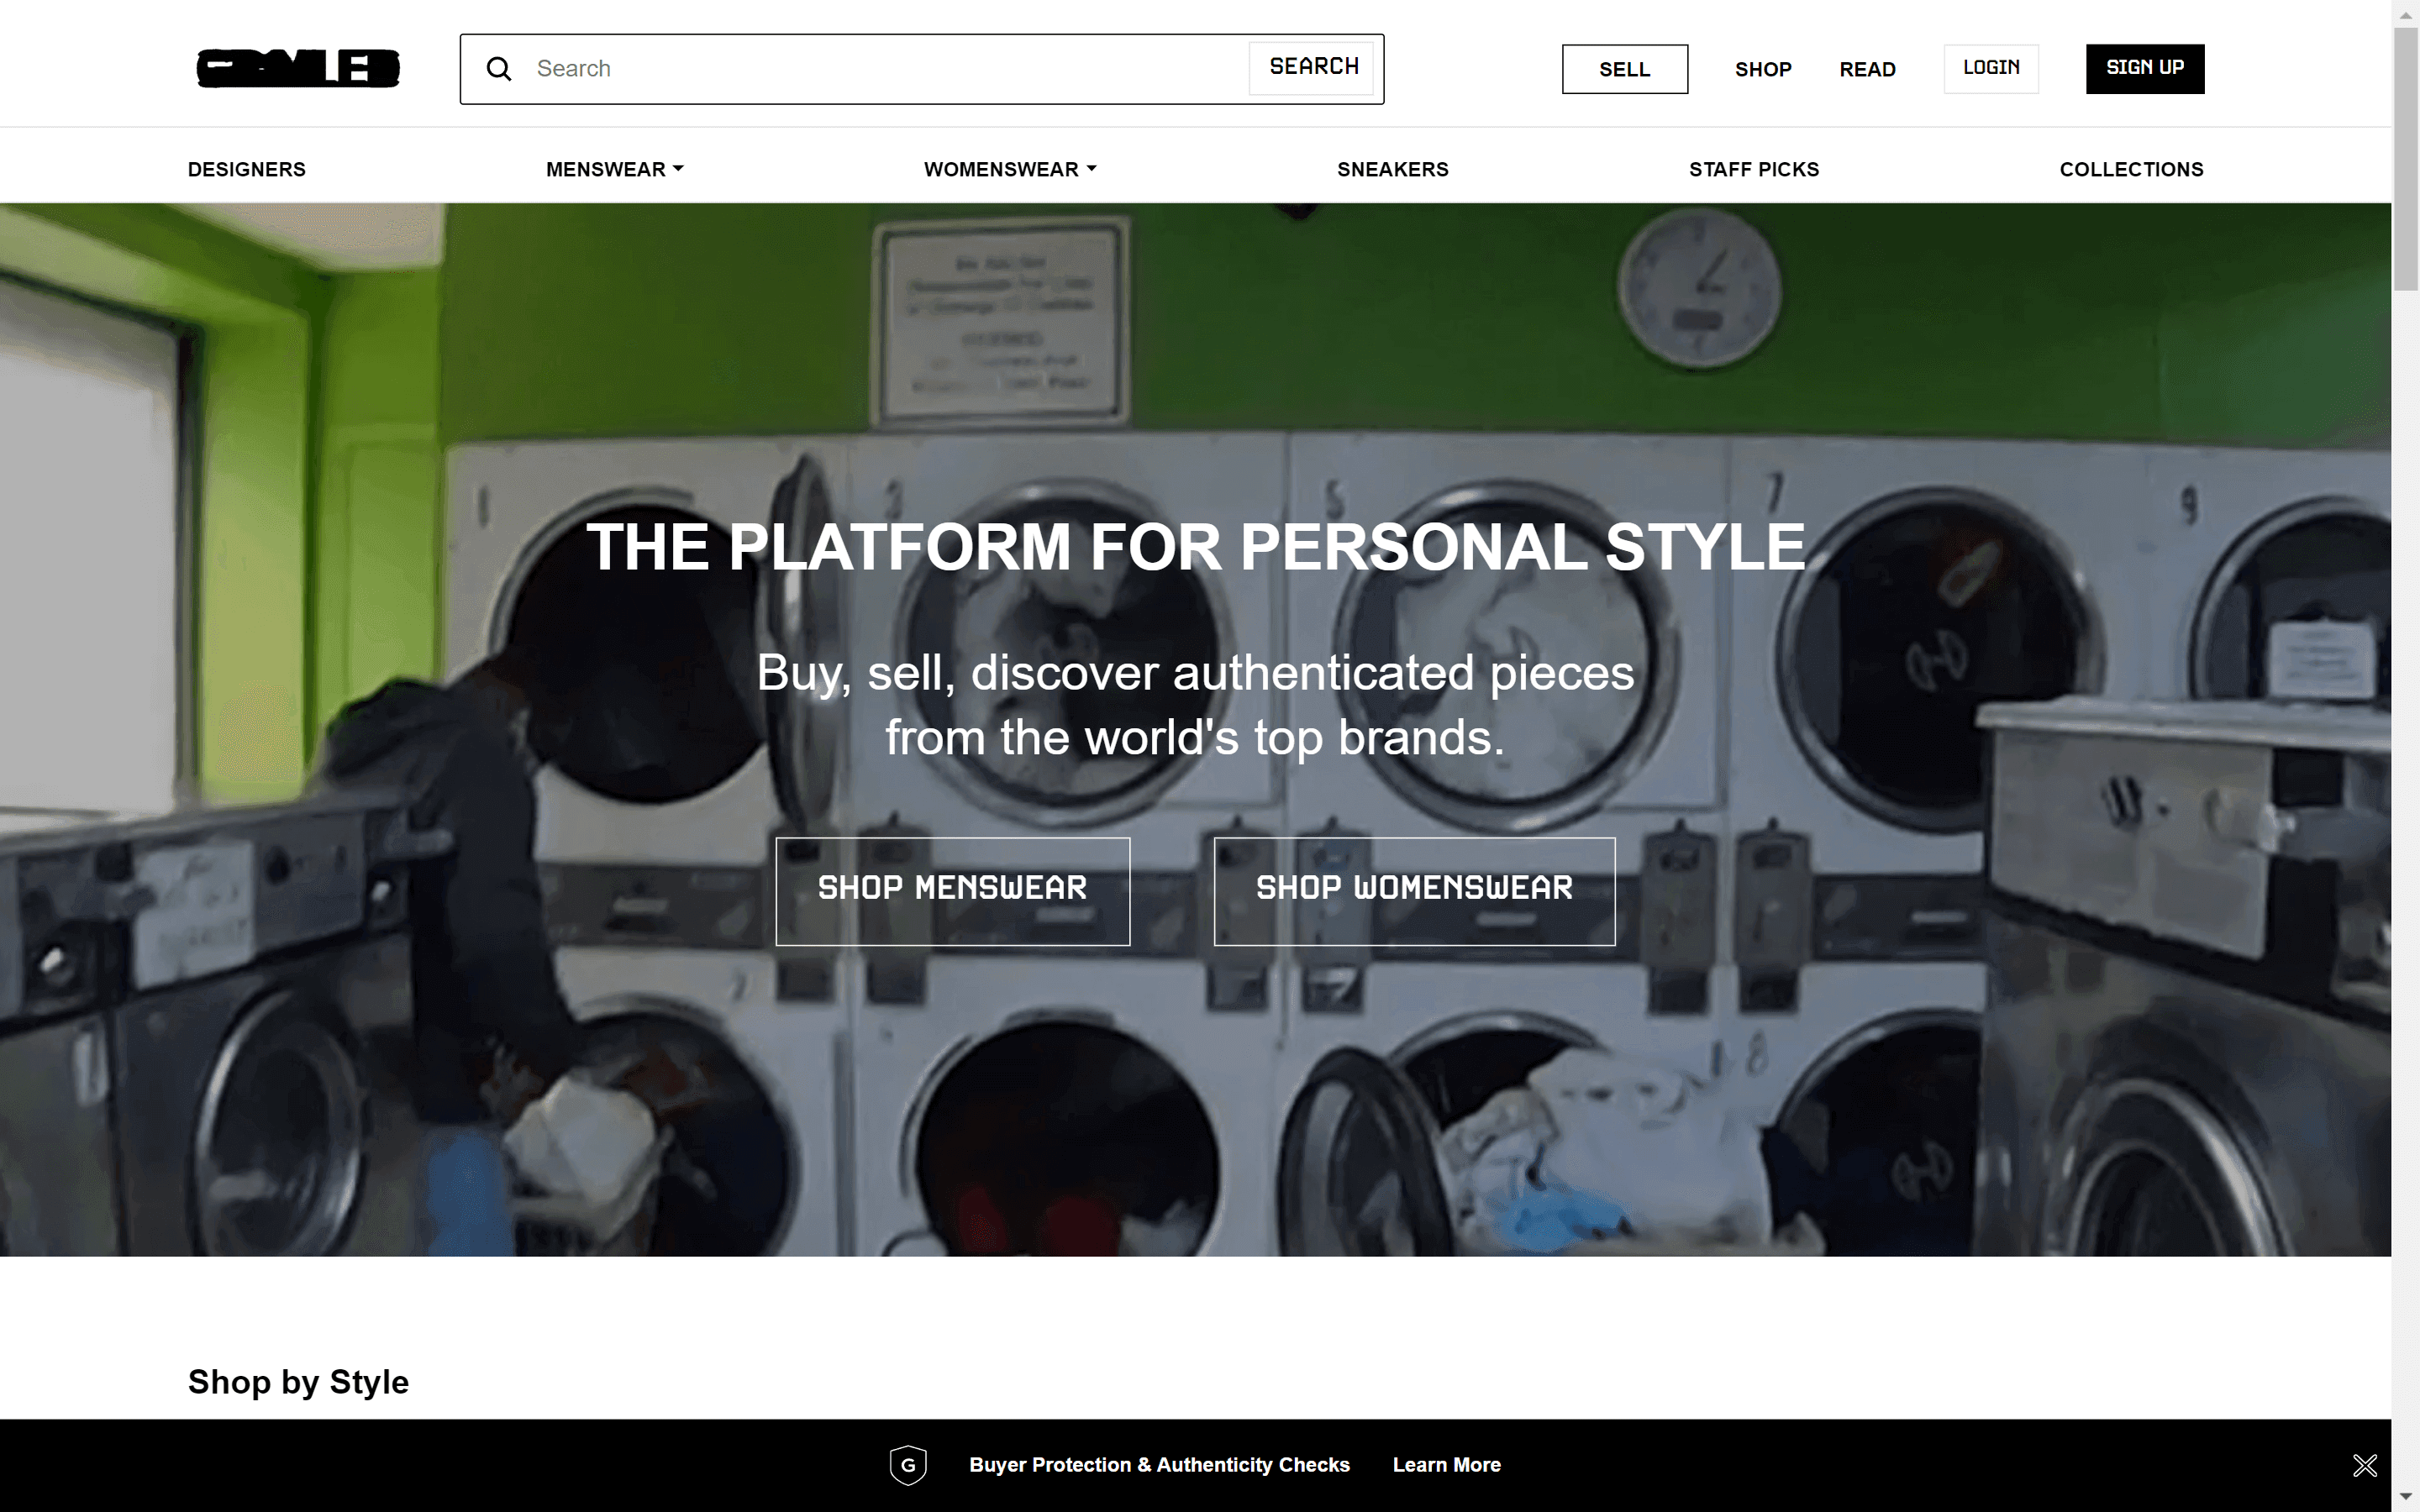Open the Collections page
The height and width of the screenshot is (1512, 2420).
click(2130, 169)
